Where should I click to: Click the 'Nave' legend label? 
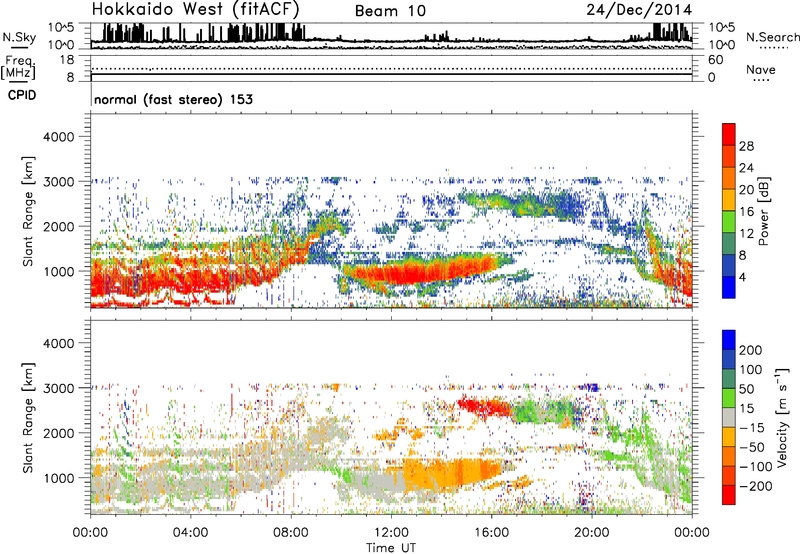click(761, 69)
